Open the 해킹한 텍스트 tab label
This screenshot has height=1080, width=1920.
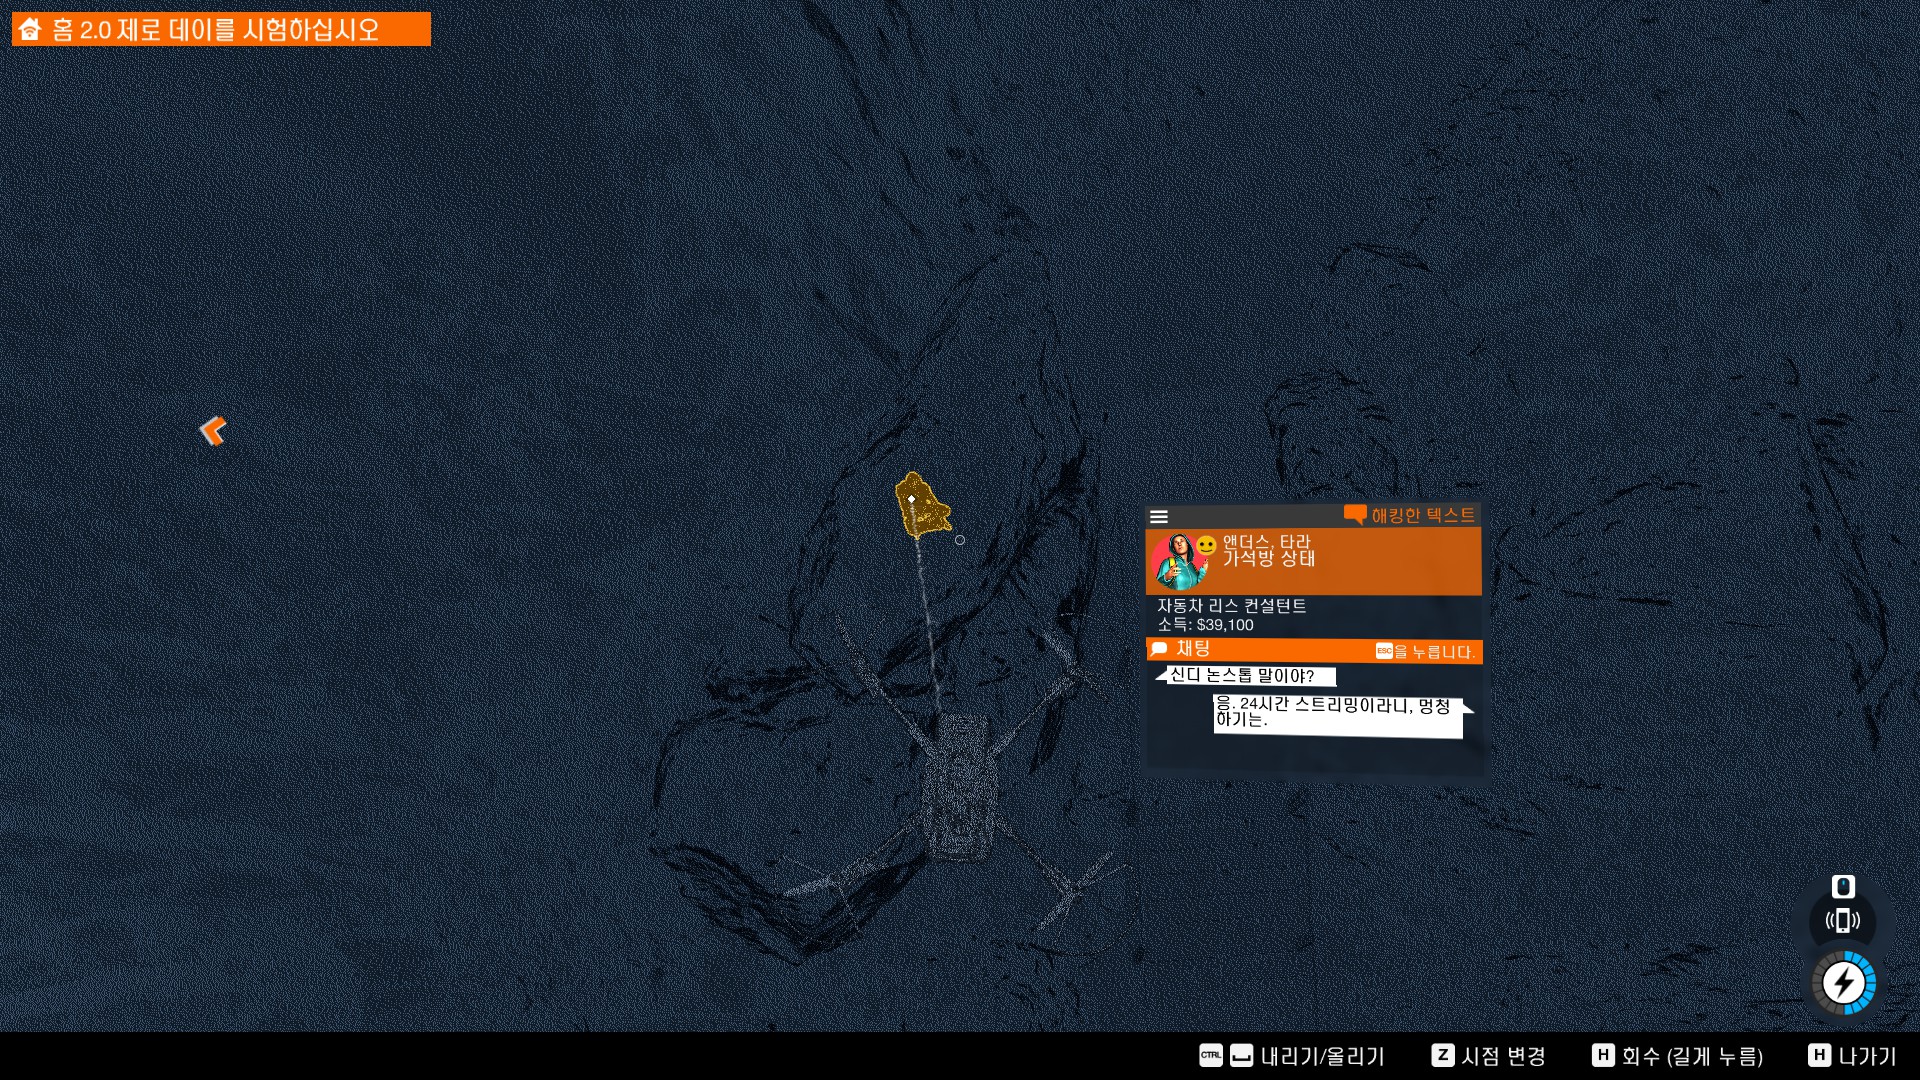coord(1422,515)
